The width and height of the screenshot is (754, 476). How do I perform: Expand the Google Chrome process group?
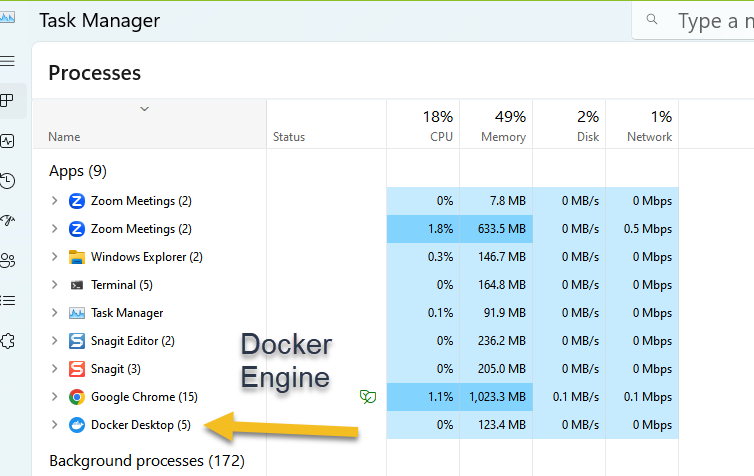click(55, 397)
